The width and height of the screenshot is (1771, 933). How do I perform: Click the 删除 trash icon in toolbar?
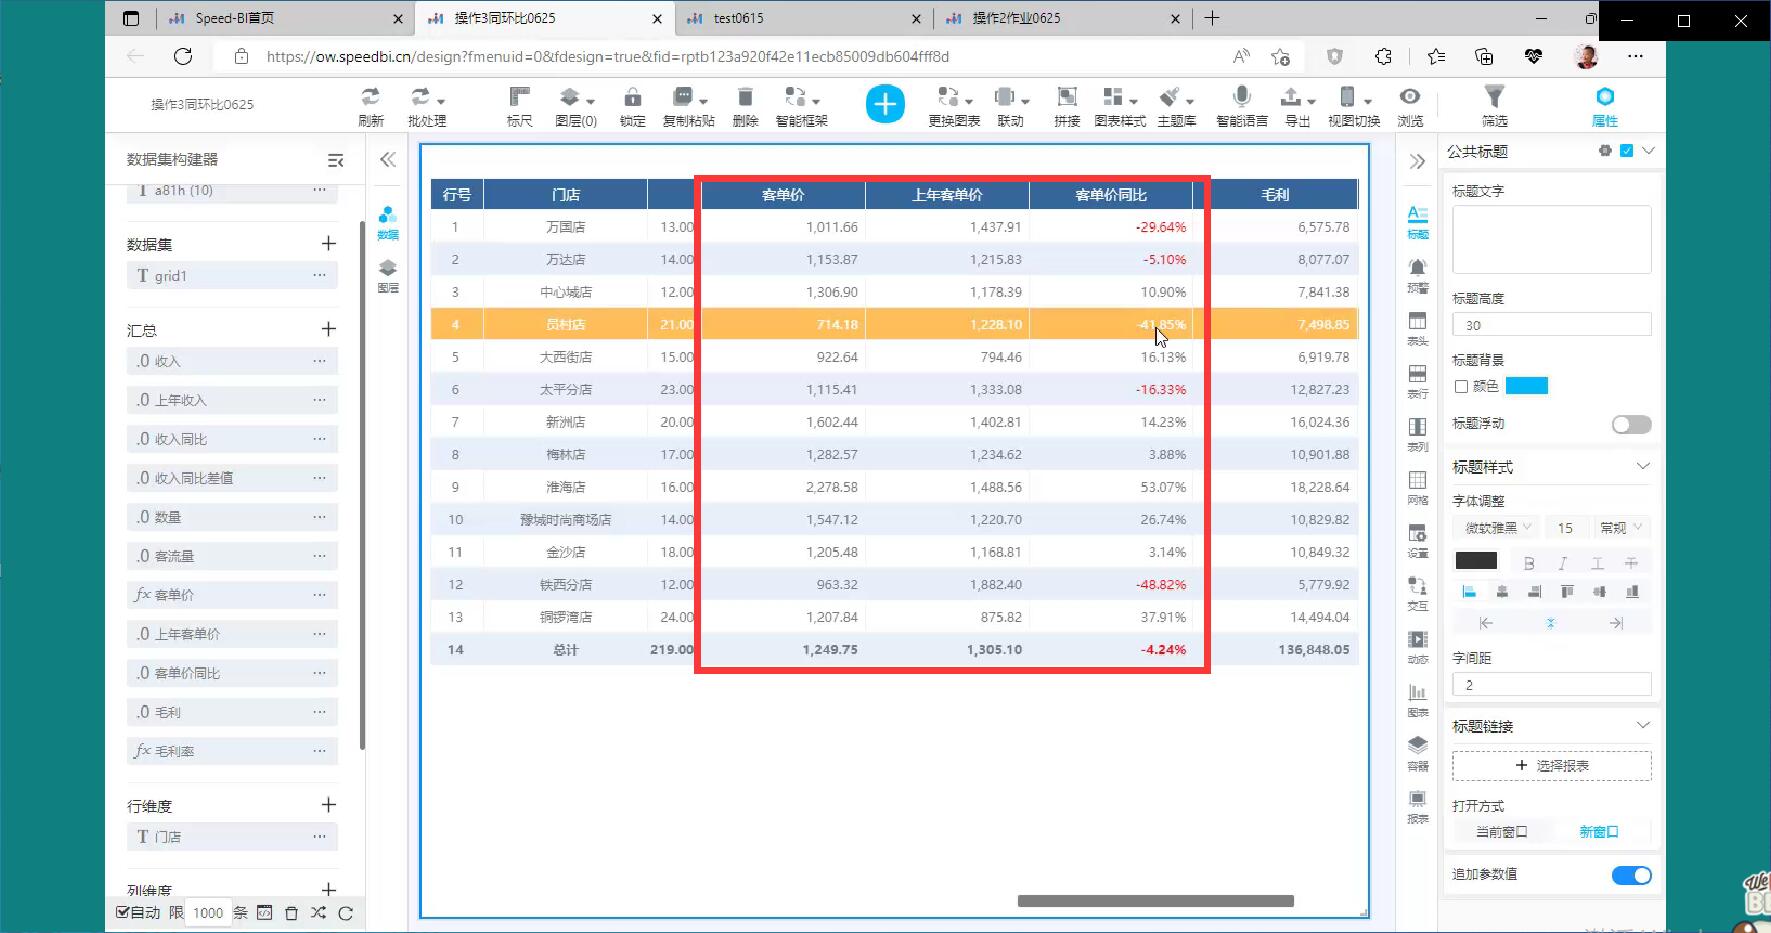[x=745, y=98]
